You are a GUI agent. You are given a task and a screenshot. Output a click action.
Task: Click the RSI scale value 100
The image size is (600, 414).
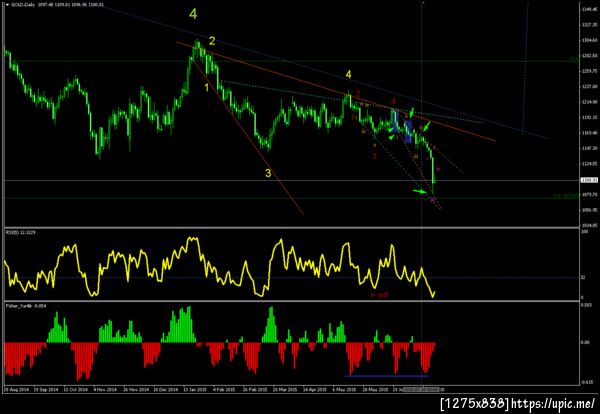(x=584, y=231)
